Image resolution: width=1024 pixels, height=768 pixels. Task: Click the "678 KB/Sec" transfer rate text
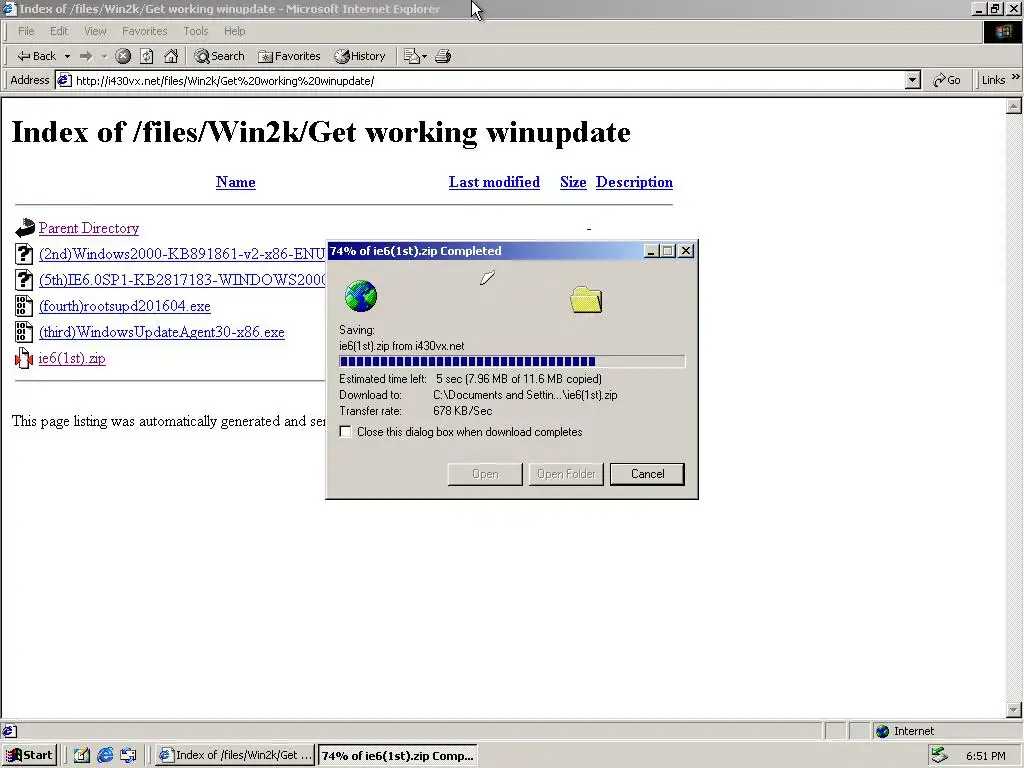point(462,411)
